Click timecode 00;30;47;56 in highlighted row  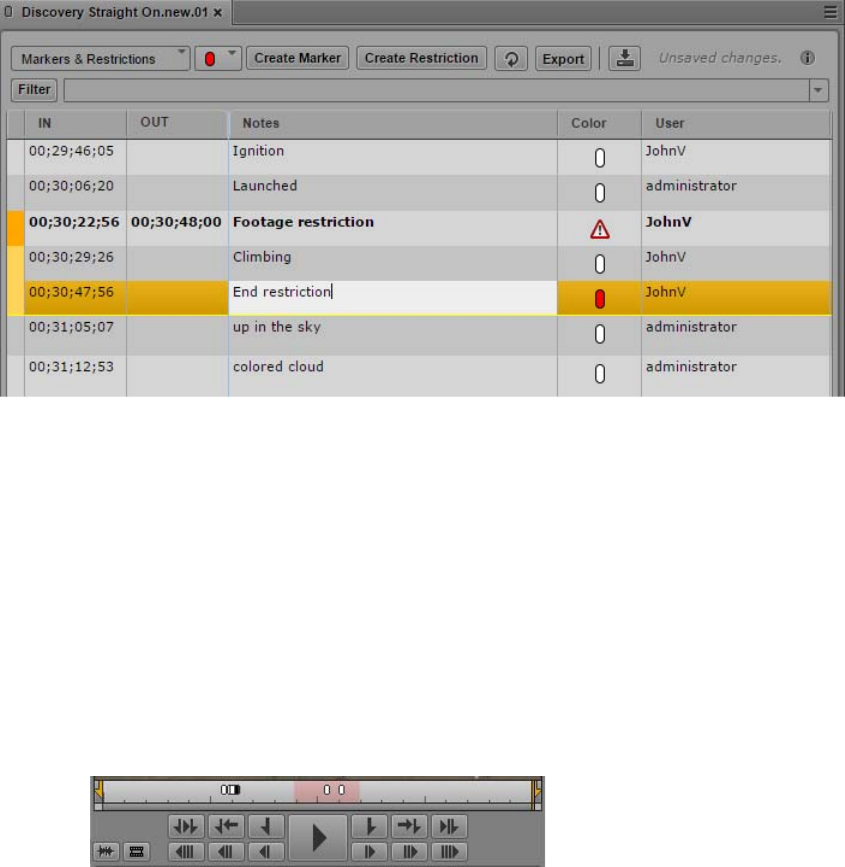point(71,292)
